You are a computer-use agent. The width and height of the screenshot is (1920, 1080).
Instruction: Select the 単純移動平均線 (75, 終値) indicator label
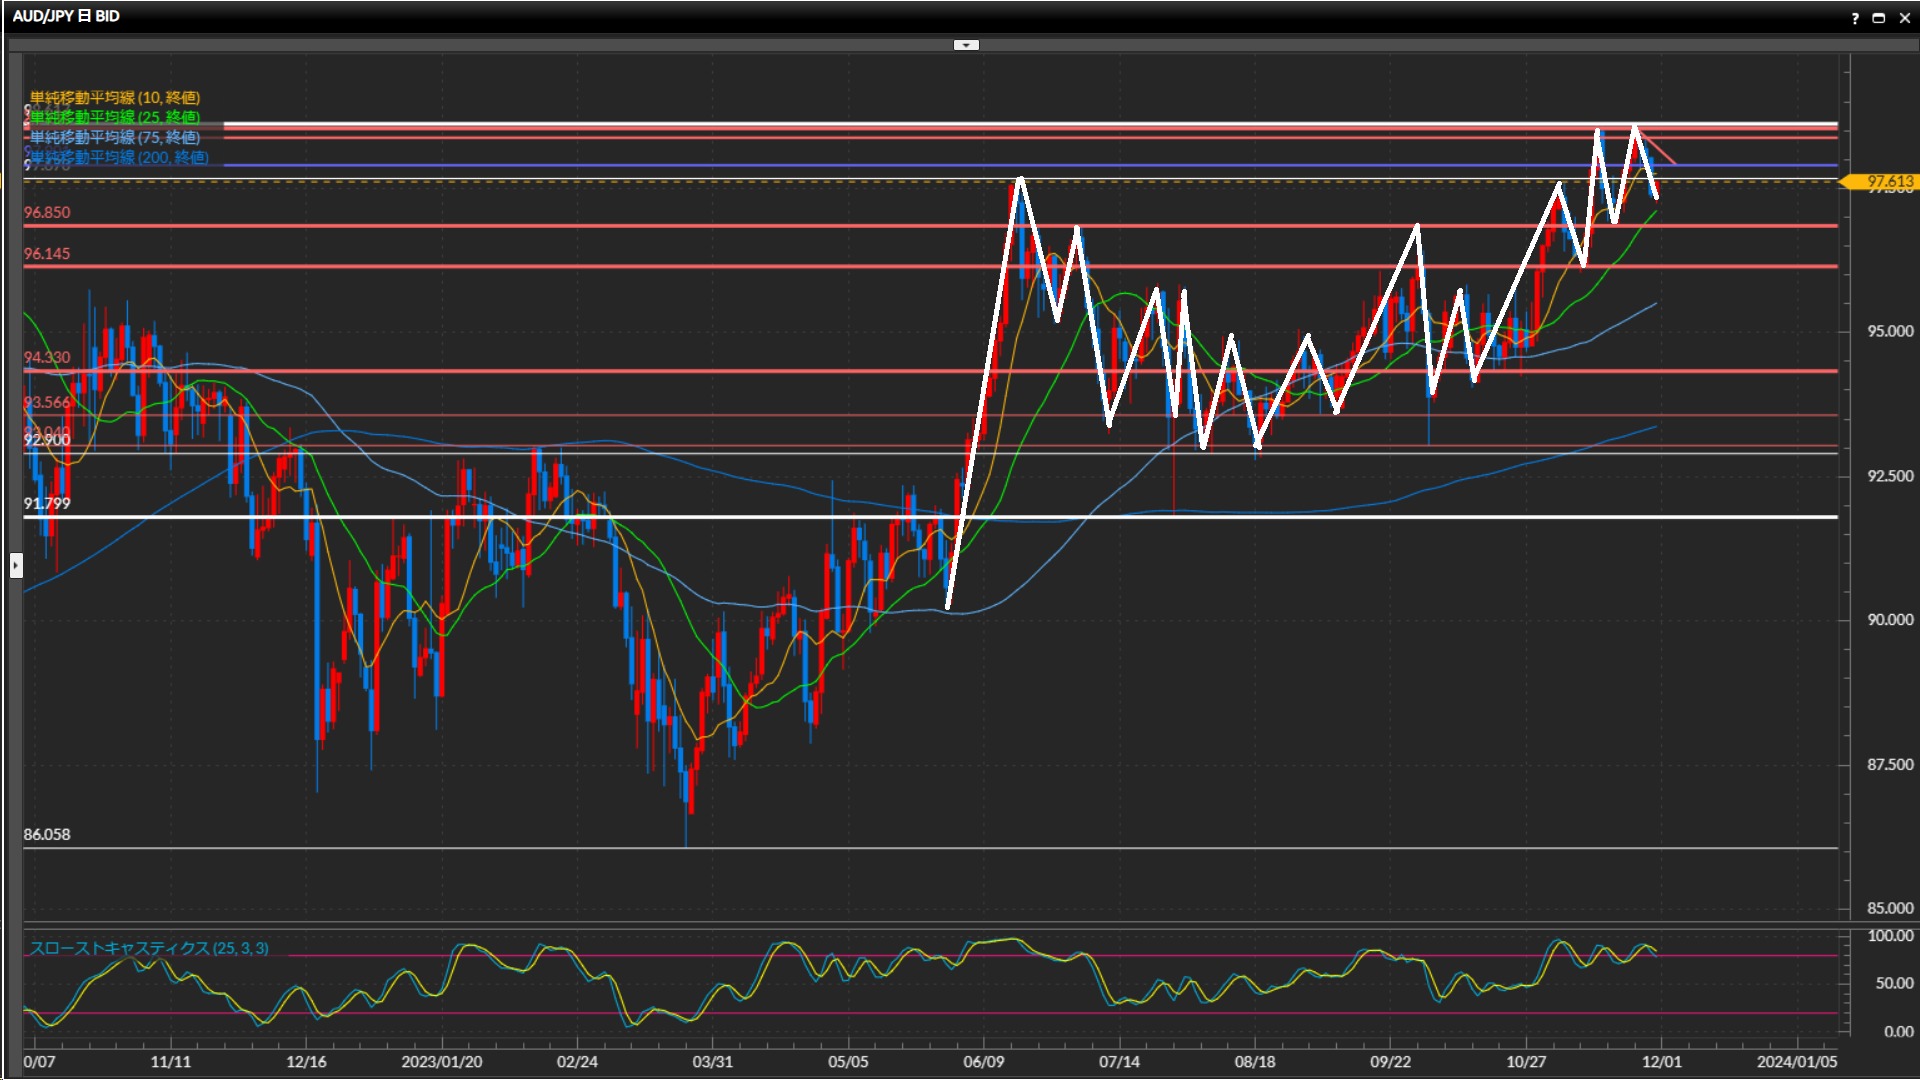(115, 137)
